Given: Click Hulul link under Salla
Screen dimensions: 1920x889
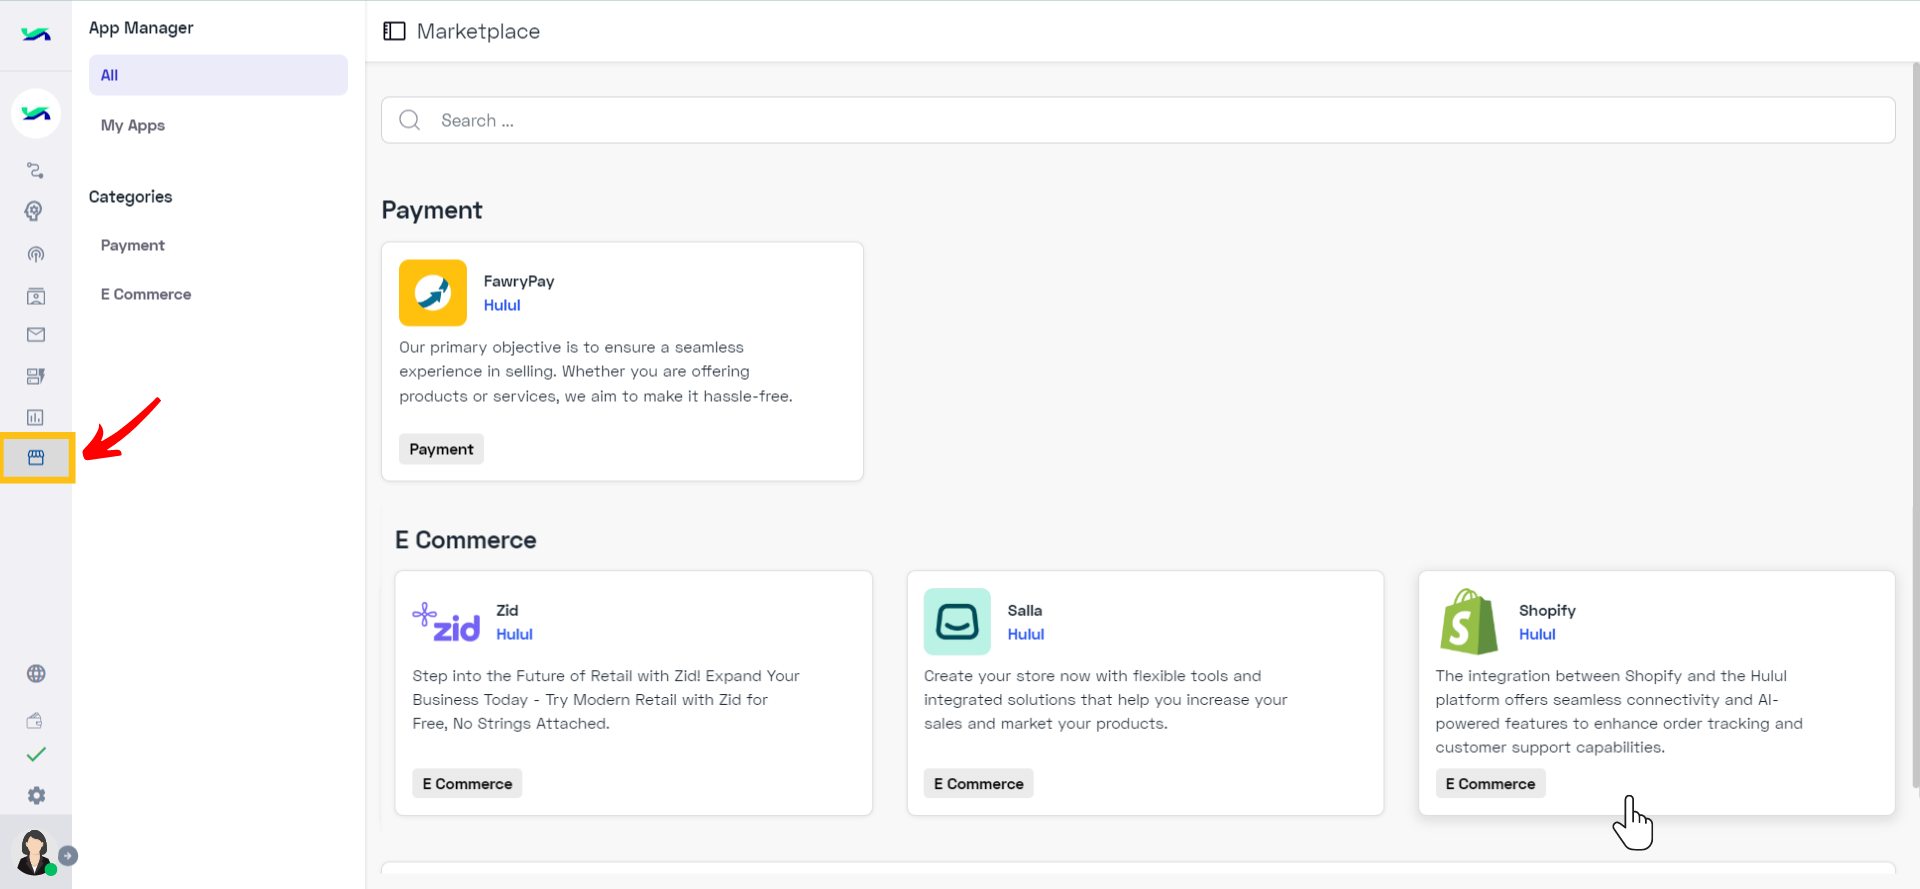Looking at the screenshot, I should 1026,634.
